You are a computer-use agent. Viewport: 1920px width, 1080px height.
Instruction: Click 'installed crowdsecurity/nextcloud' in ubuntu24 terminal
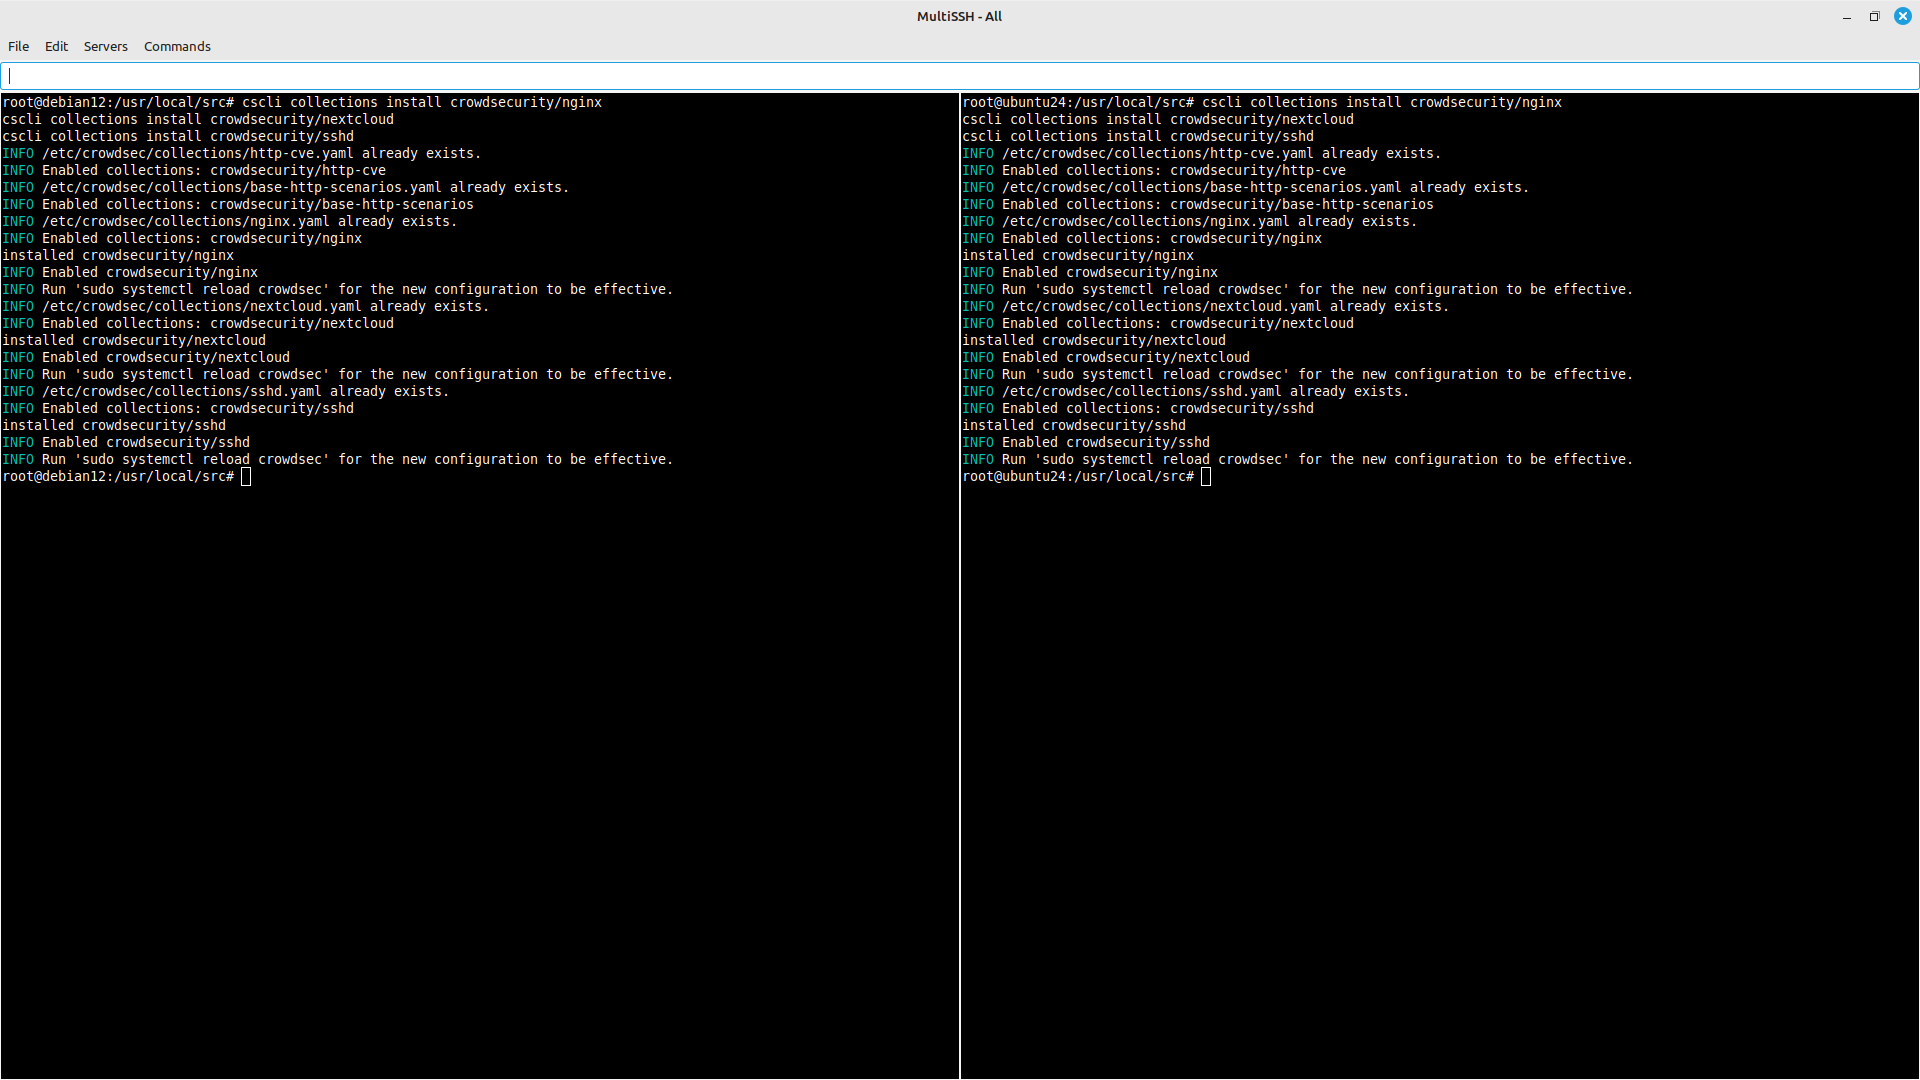pyautogui.click(x=1094, y=340)
